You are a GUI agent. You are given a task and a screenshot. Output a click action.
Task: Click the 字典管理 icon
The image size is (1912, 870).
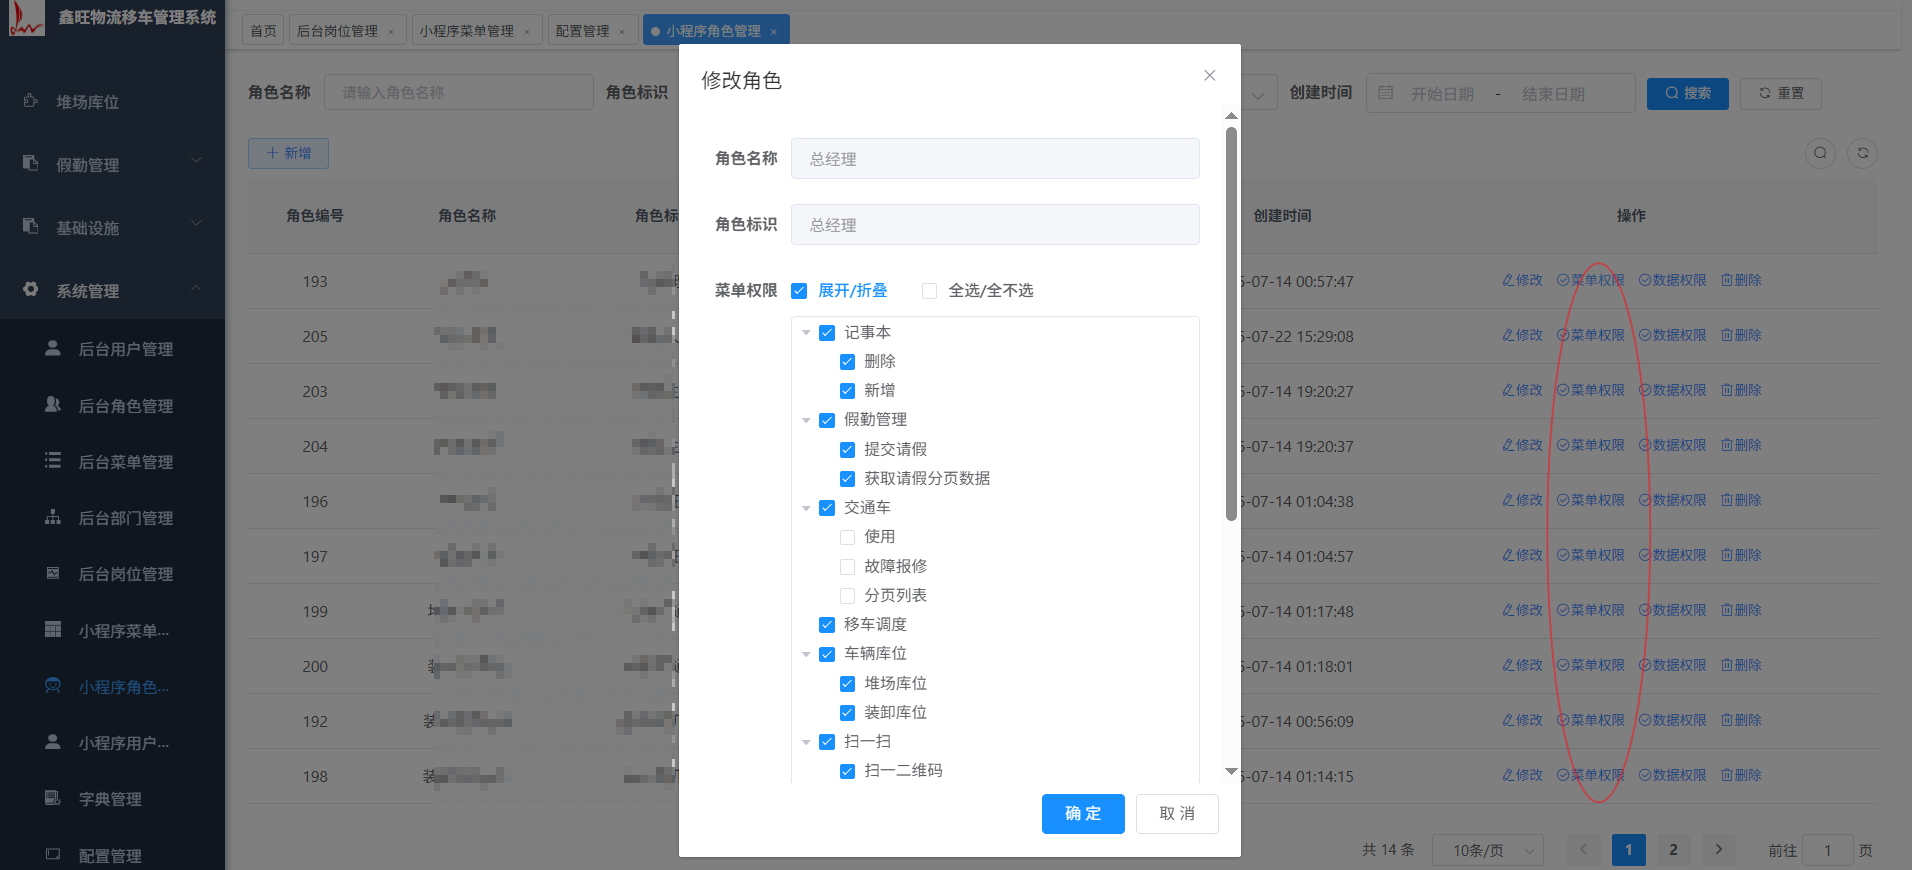[x=53, y=798]
